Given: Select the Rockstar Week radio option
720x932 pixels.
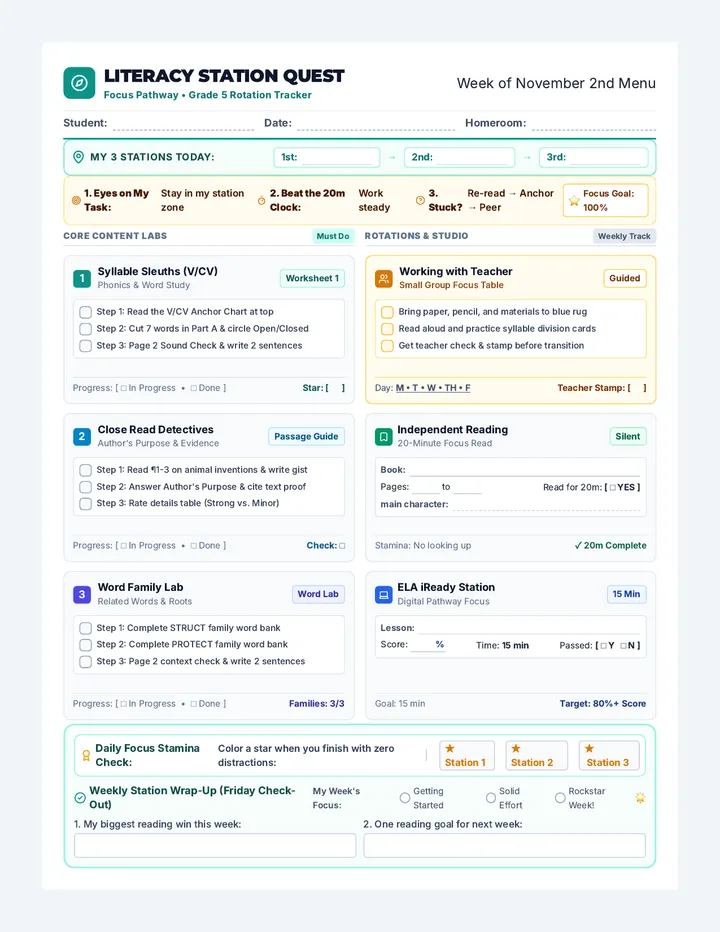Looking at the screenshot, I should [560, 798].
